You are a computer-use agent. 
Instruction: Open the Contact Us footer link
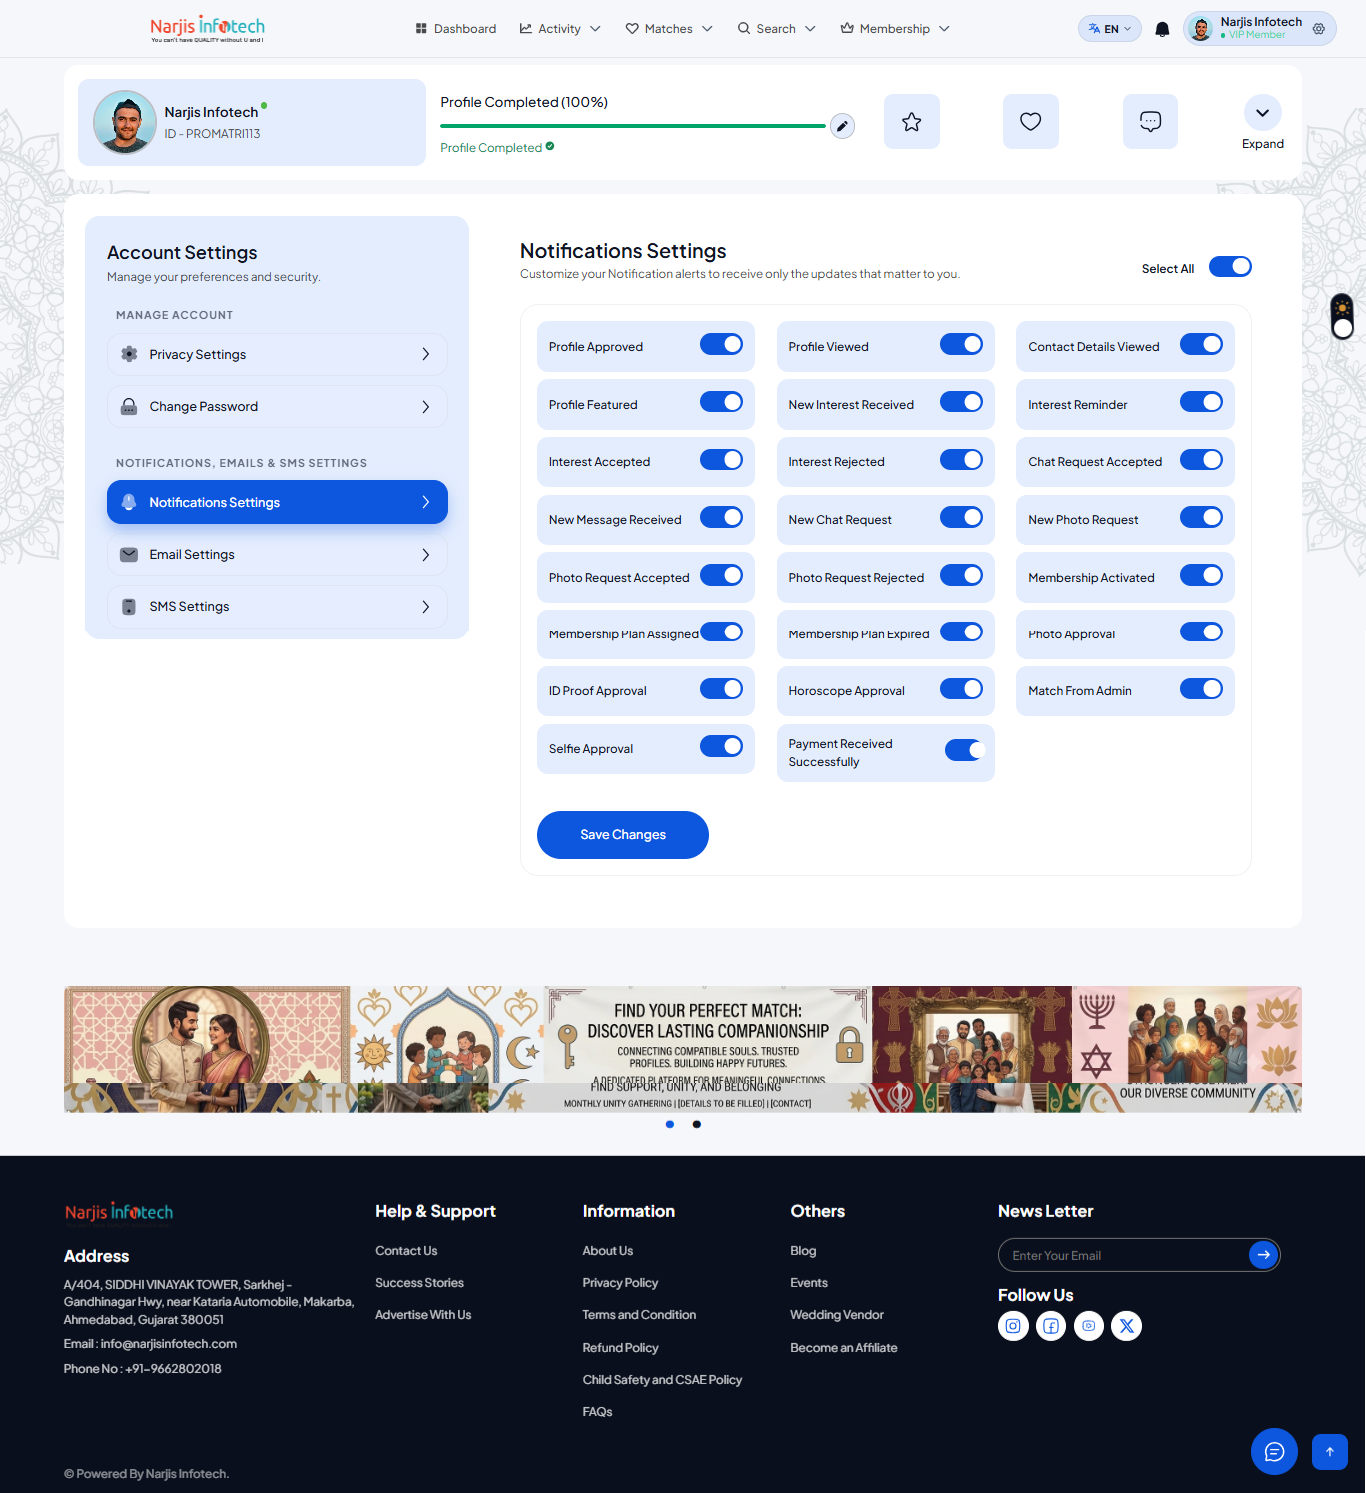pos(406,1251)
